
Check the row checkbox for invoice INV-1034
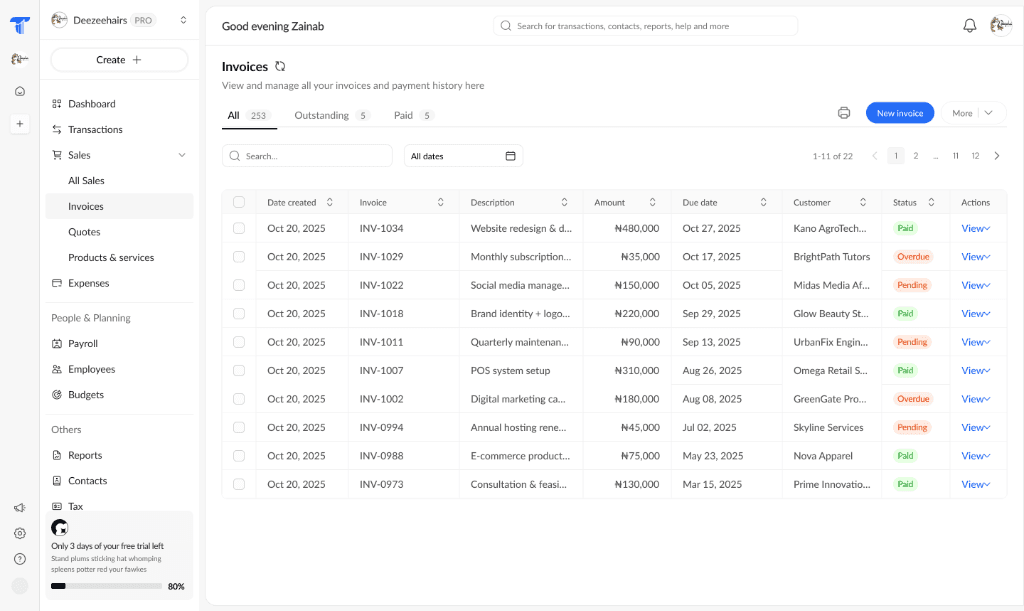238,228
